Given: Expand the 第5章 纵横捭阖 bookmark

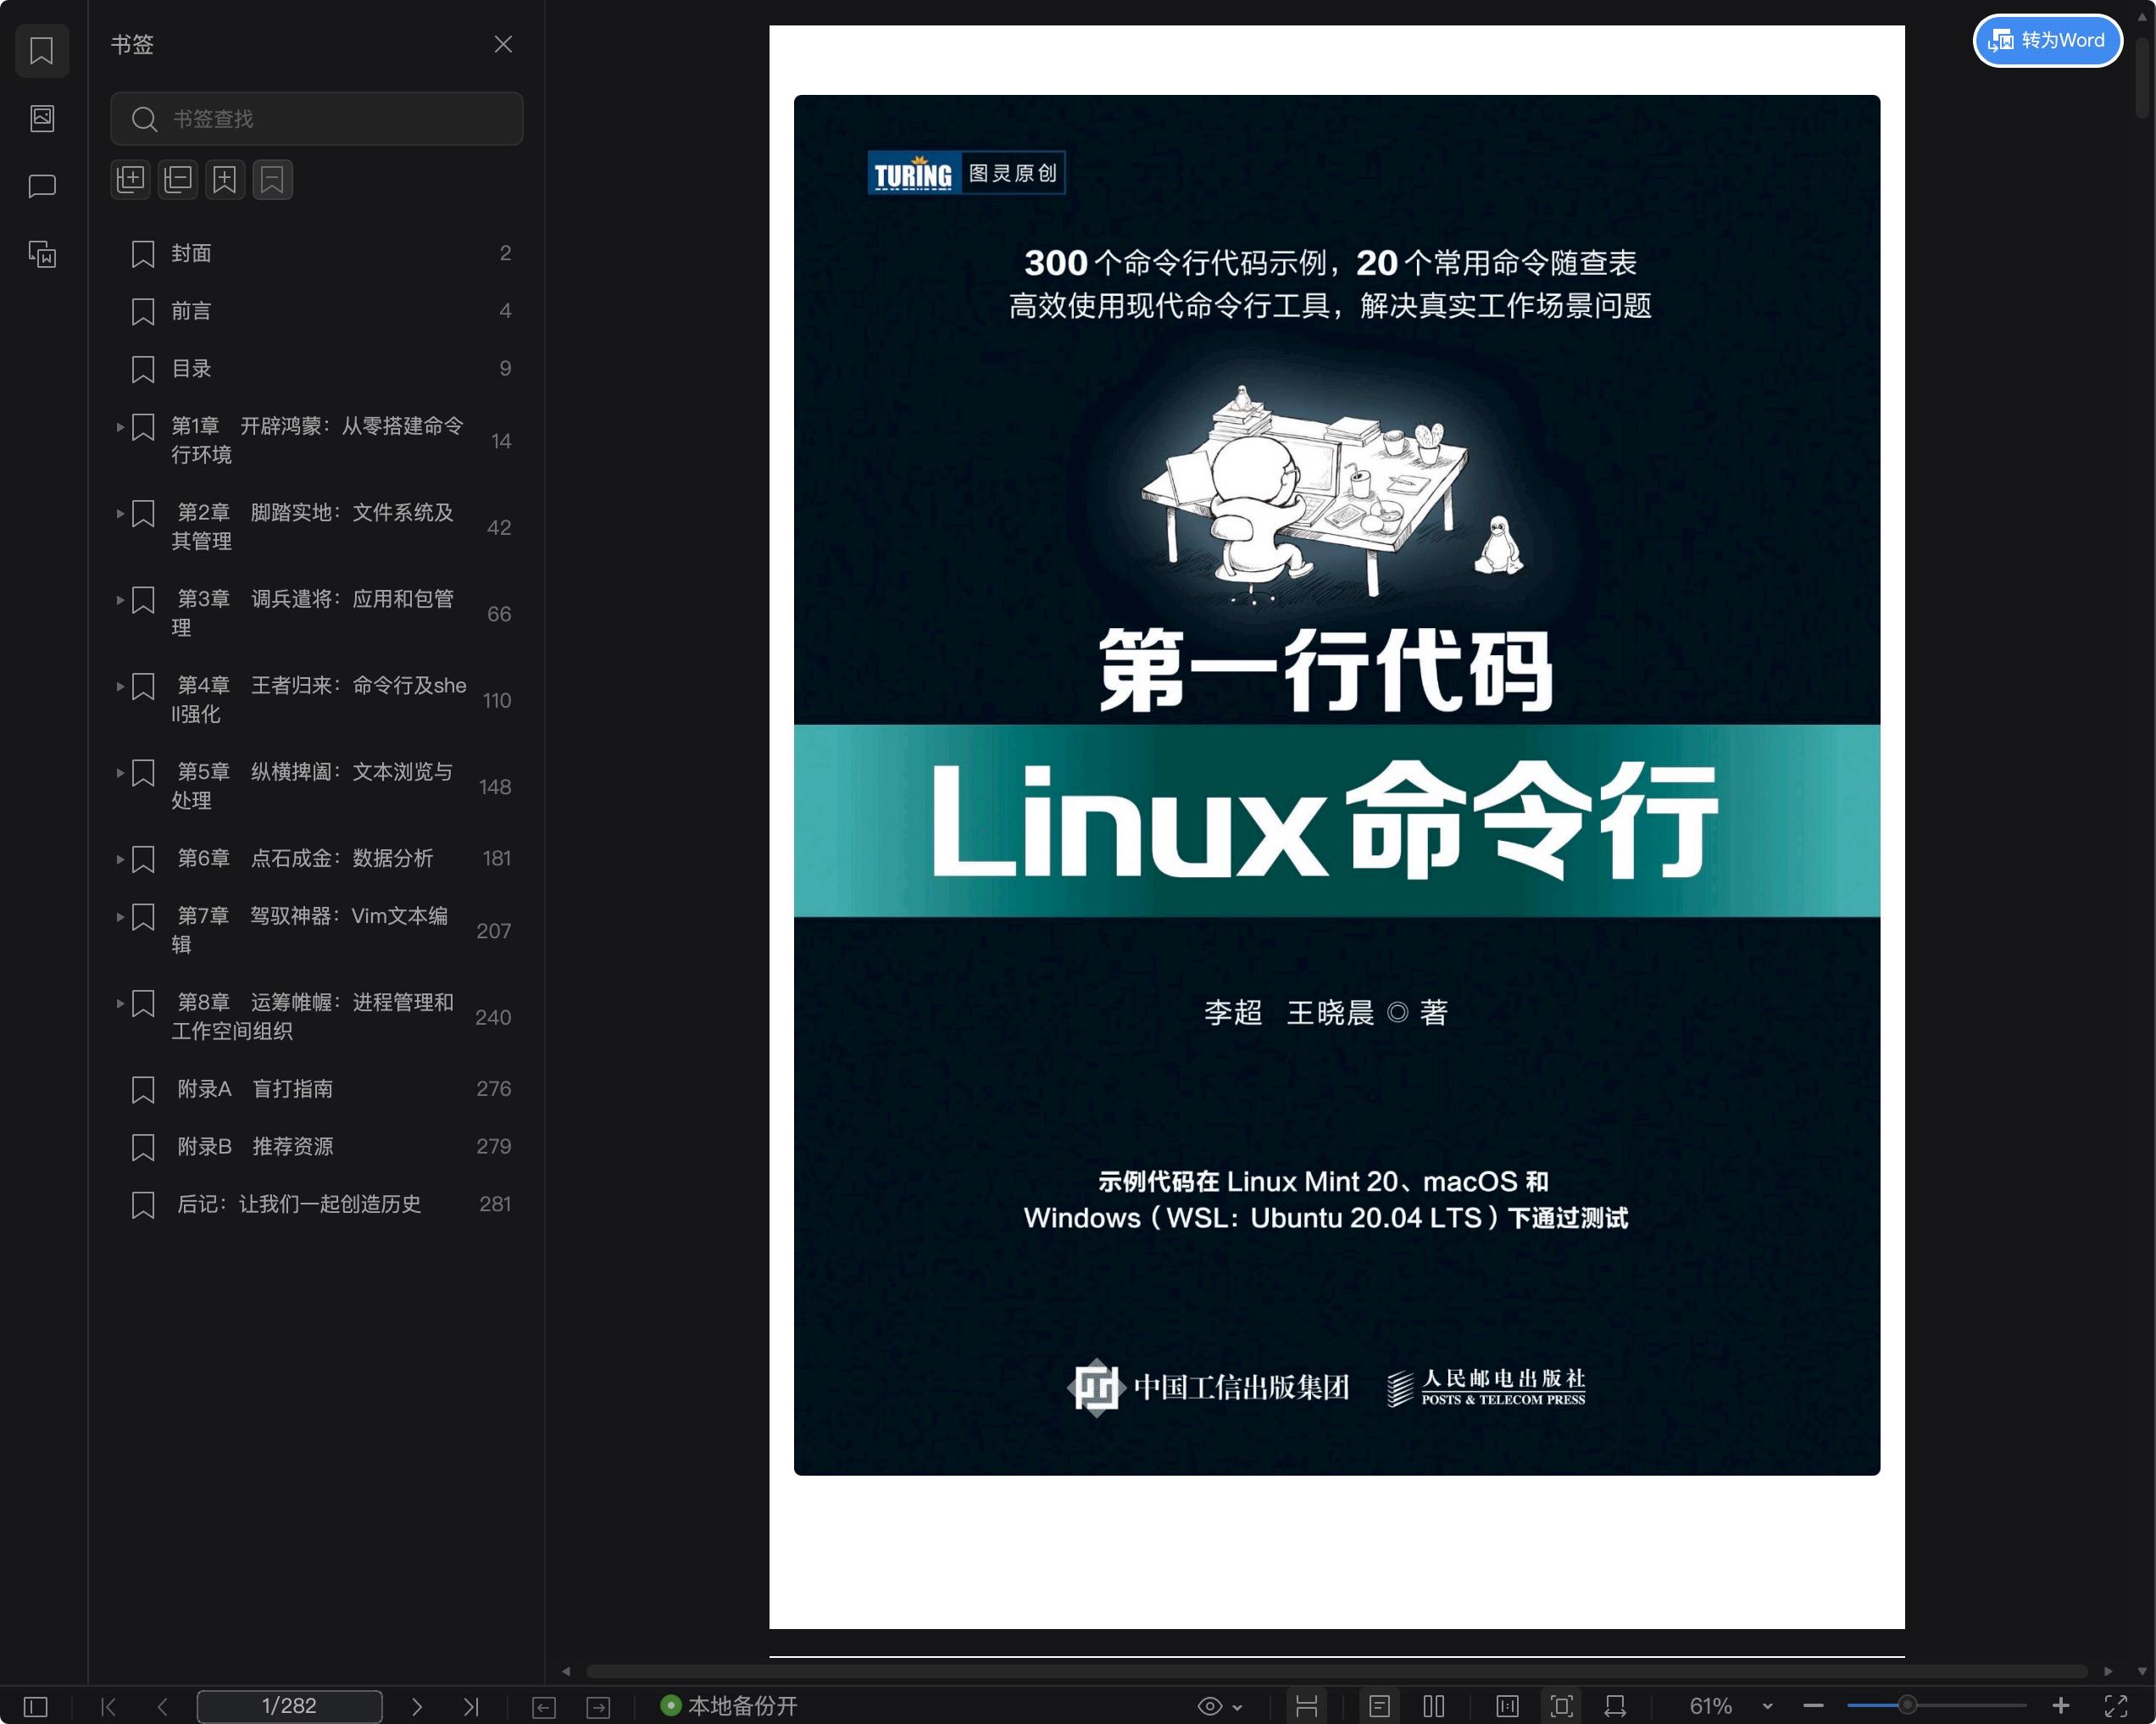Looking at the screenshot, I should [120, 772].
